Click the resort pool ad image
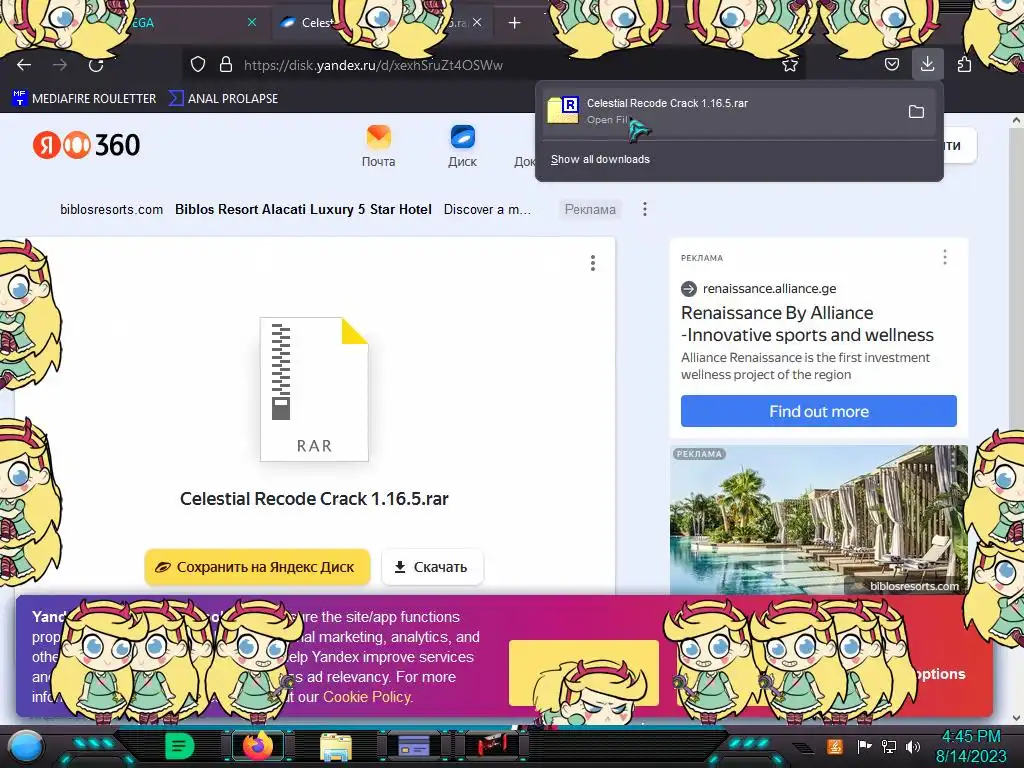The image size is (1024, 768). (x=818, y=520)
